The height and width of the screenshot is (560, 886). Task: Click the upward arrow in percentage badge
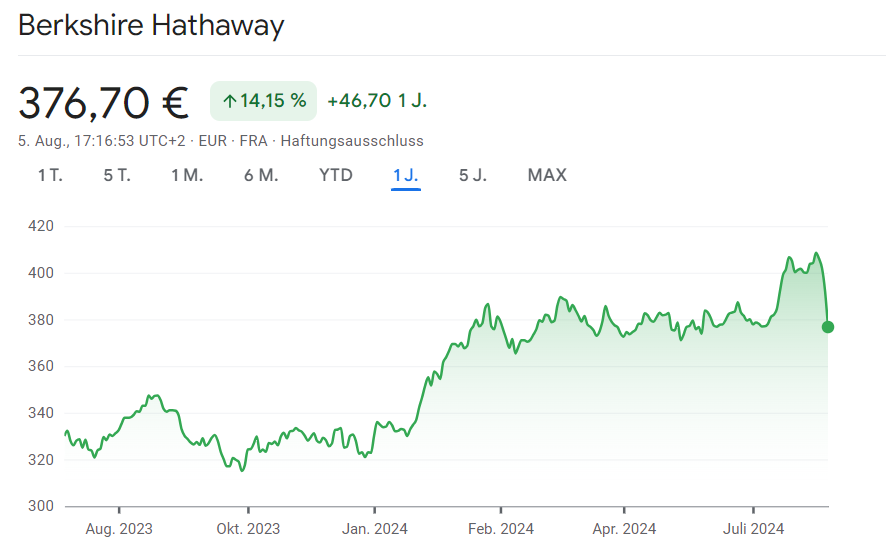[x=229, y=101]
